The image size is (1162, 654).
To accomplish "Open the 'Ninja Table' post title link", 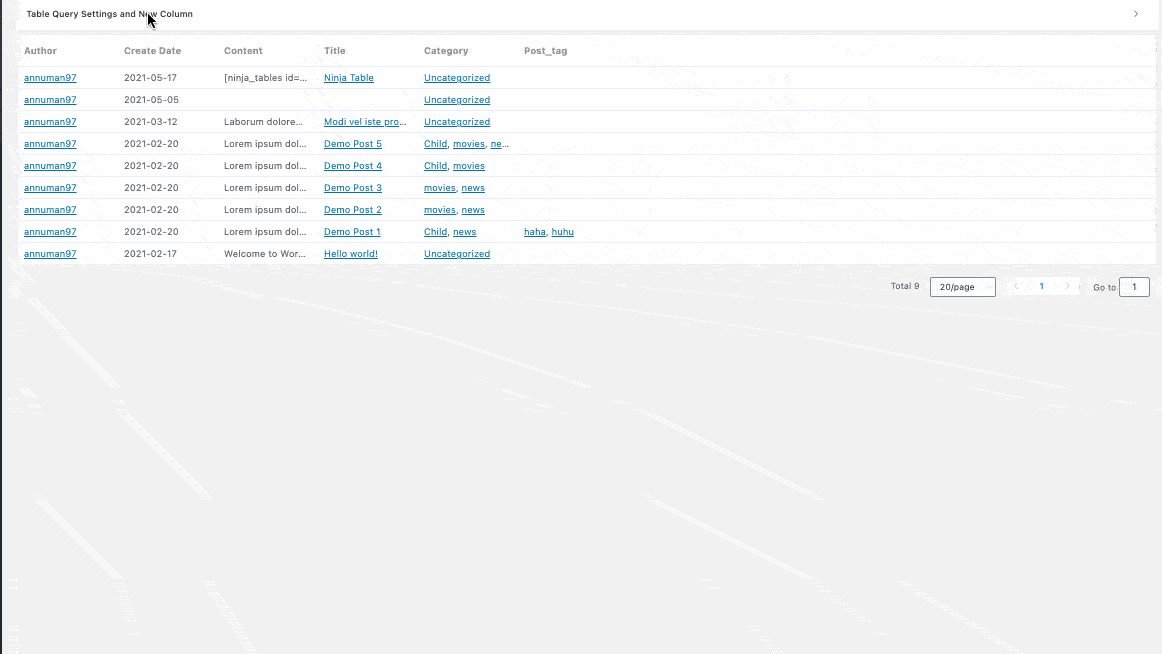I will pos(348,78).
